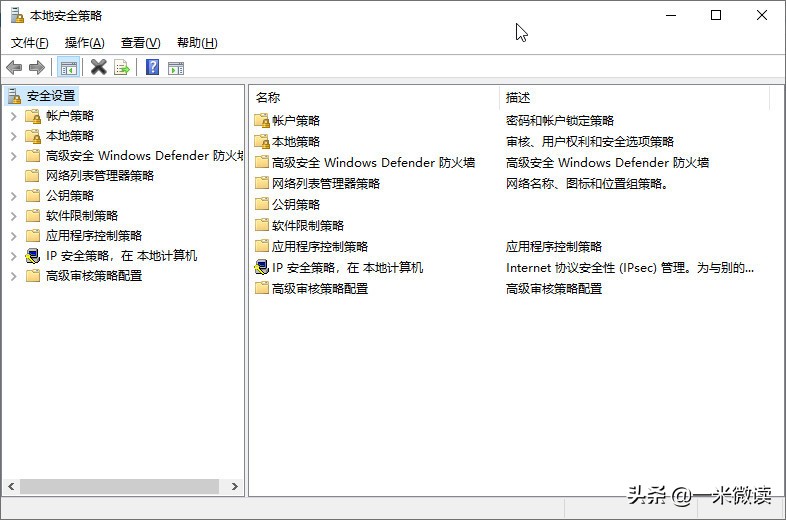Click the 软件限制策略 folder icon in list pane
The image size is (786, 520).
pyautogui.click(x=262, y=225)
